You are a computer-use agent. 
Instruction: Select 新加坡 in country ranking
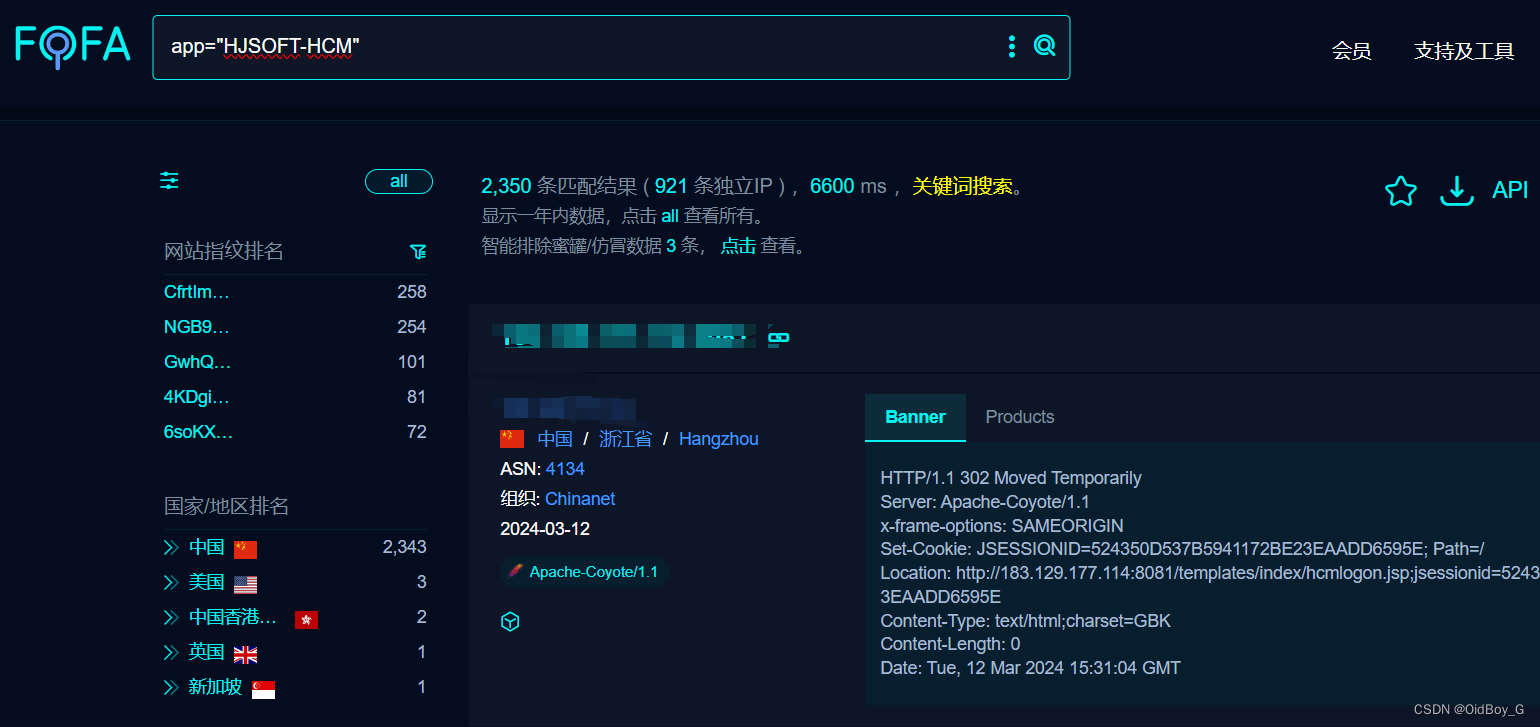click(x=216, y=687)
